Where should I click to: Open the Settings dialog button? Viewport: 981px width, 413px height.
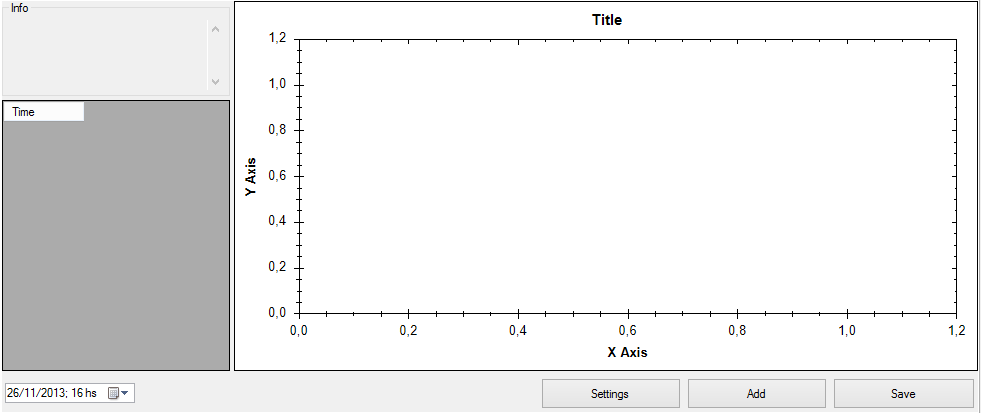pyautogui.click(x=610, y=394)
